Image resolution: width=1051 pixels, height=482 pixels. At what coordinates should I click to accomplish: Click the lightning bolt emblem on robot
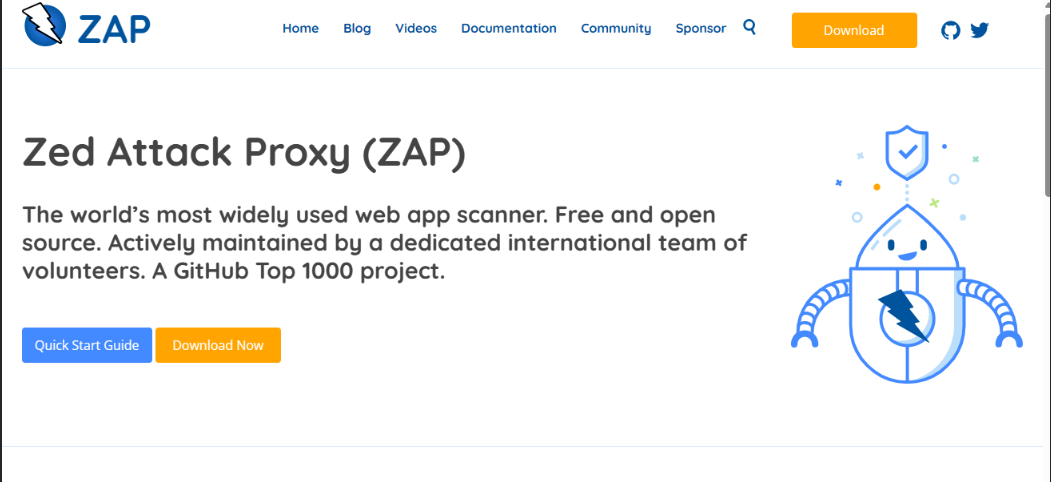click(x=907, y=316)
